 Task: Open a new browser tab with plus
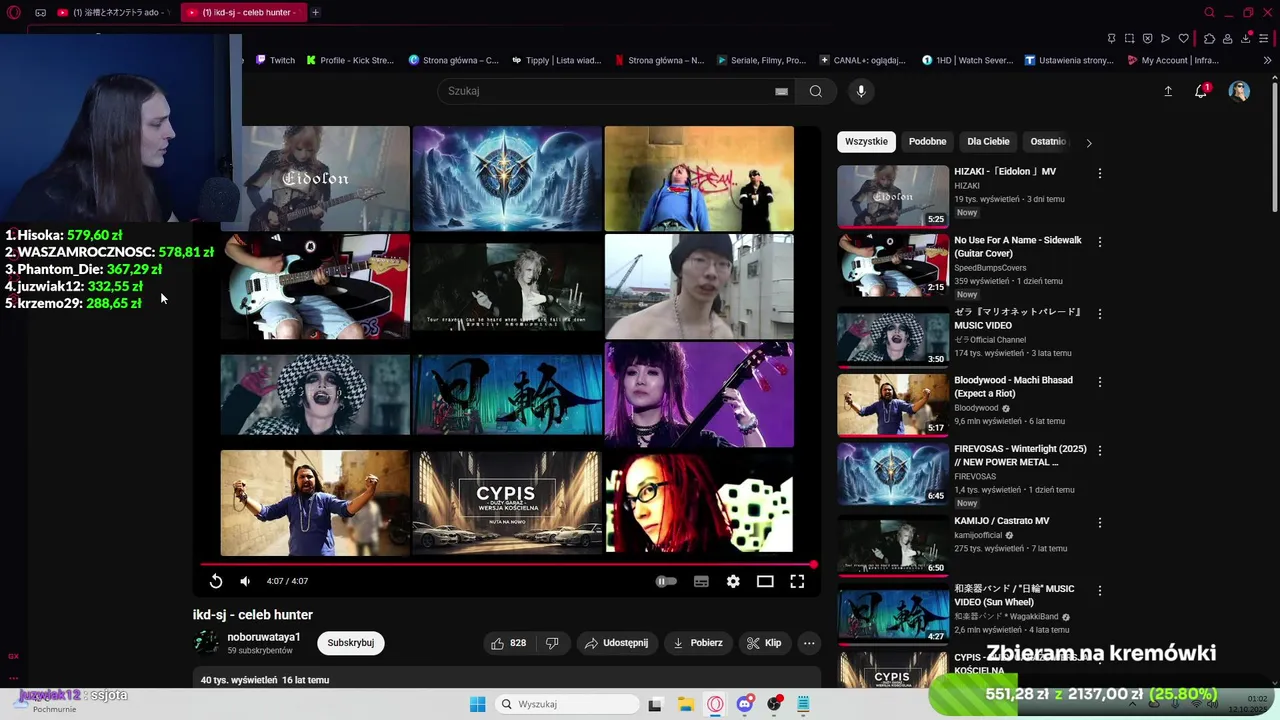[315, 12]
